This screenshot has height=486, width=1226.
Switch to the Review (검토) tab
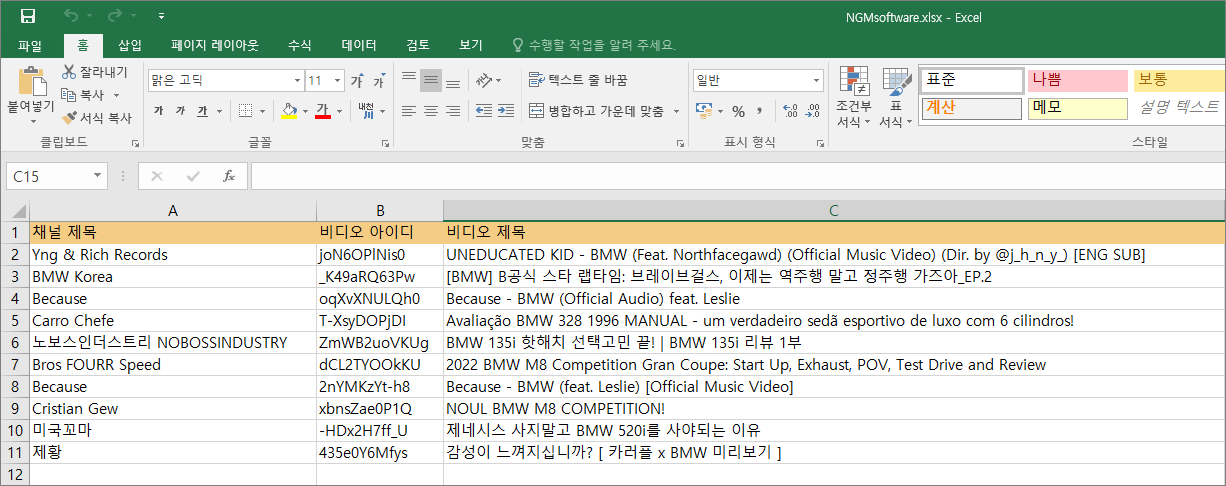click(418, 45)
